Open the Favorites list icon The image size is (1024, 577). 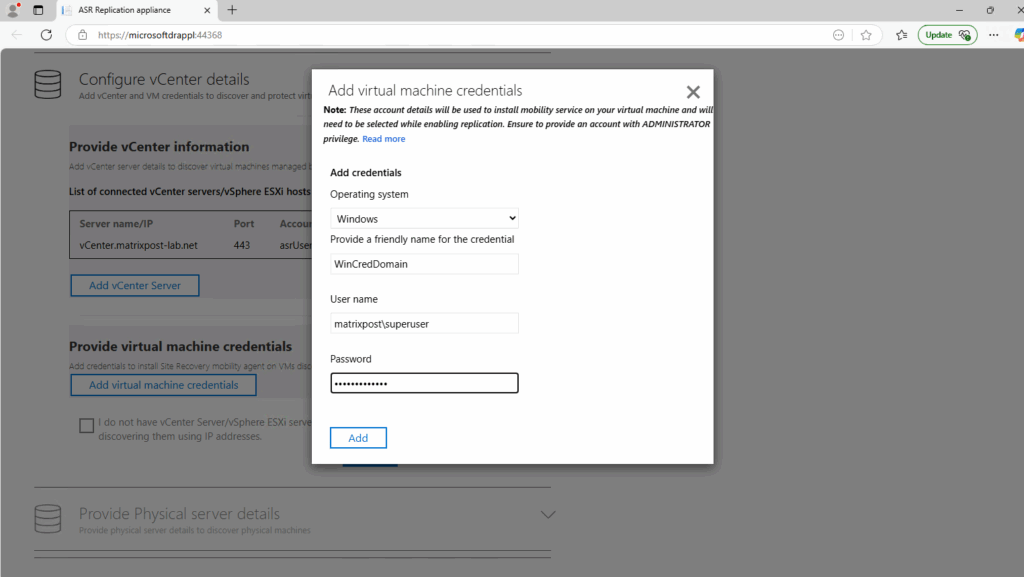click(902, 35)
